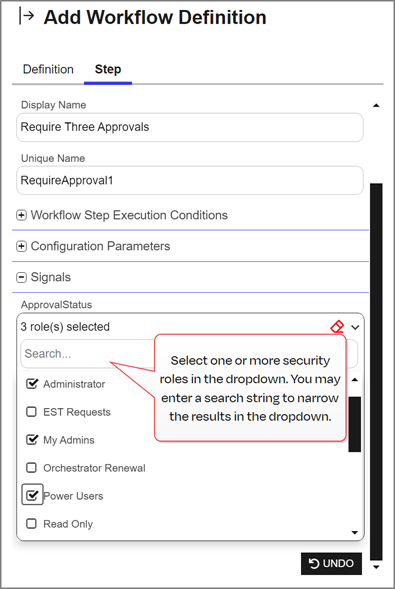The width and height of the screenshot is (395, 589).
Task: Click plus icon beside Configuration Parameters
Action: [21, 246]
